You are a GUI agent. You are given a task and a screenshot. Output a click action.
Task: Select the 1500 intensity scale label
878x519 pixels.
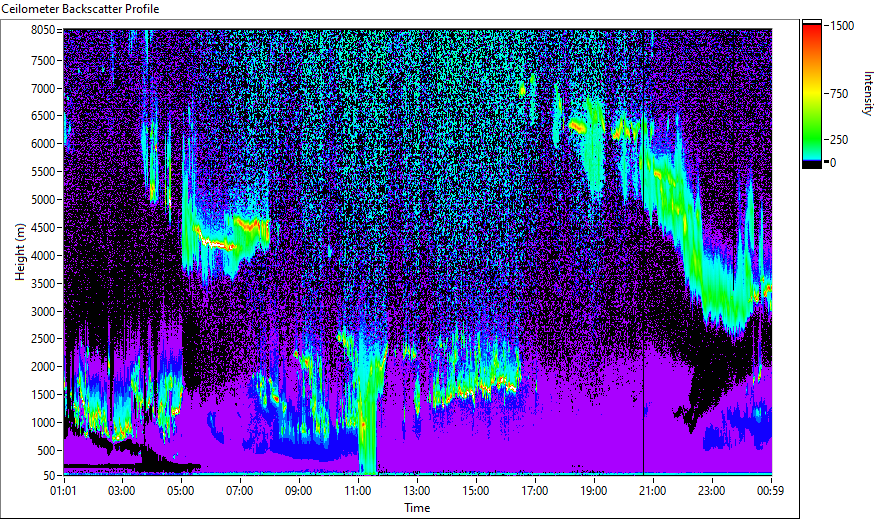click(842, 26)
